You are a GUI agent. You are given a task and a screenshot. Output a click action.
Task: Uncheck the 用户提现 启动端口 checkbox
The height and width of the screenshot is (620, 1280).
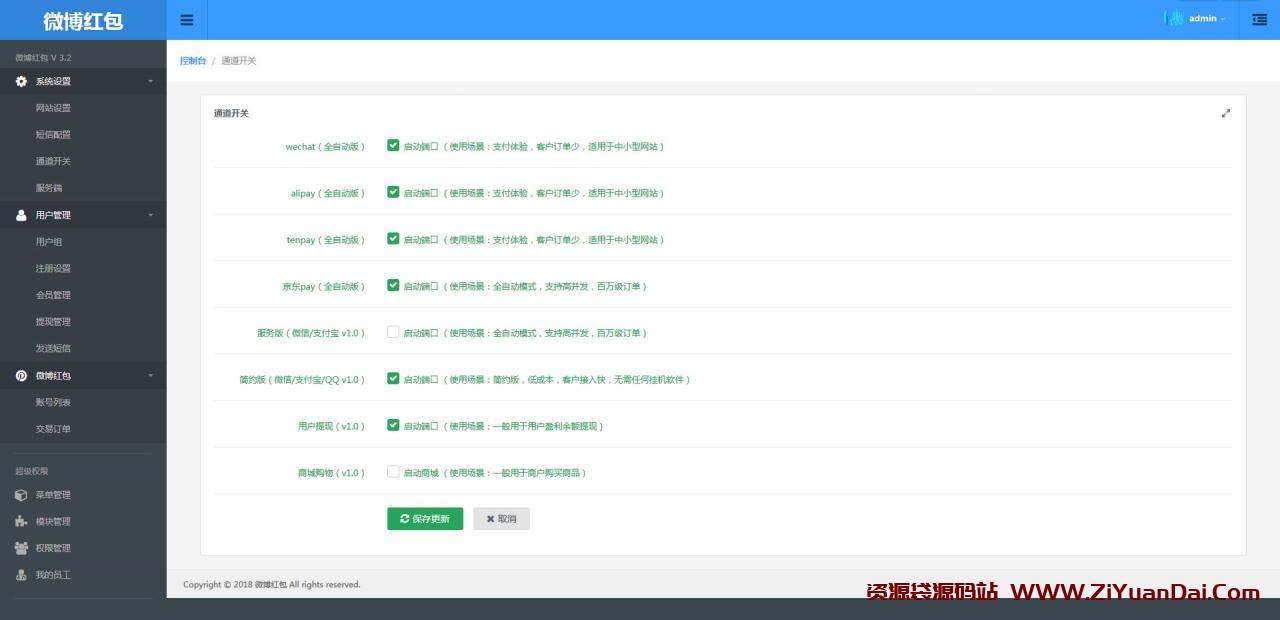(393, 425)
